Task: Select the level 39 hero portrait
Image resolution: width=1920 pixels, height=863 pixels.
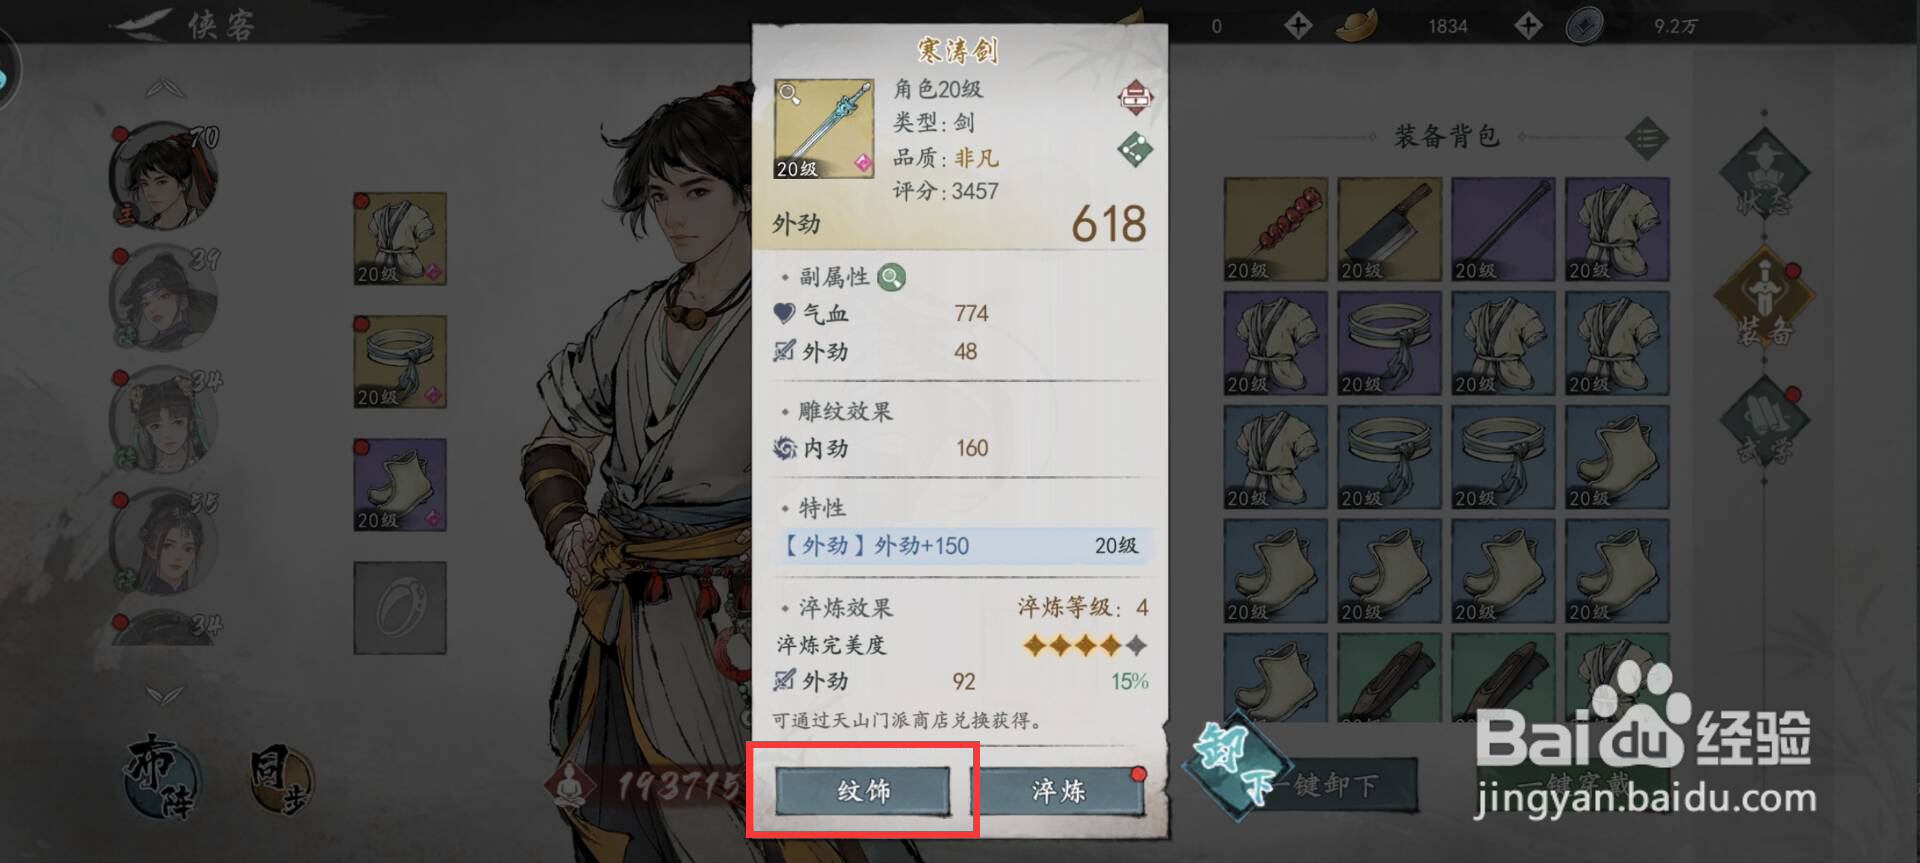Action: pos(162,298)
